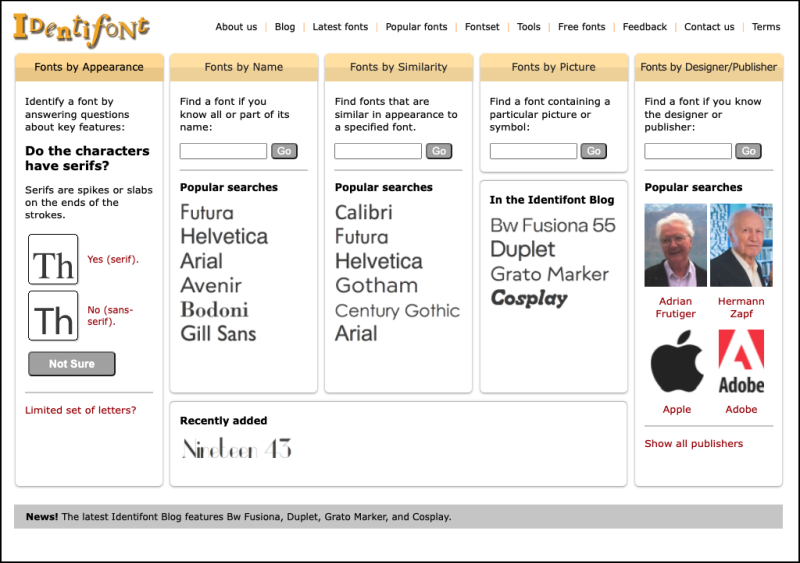Choose the 'Yes (serif).' link
Image resolution: width=800 pixels, height=563 pixels.
(x=113, y=259)
